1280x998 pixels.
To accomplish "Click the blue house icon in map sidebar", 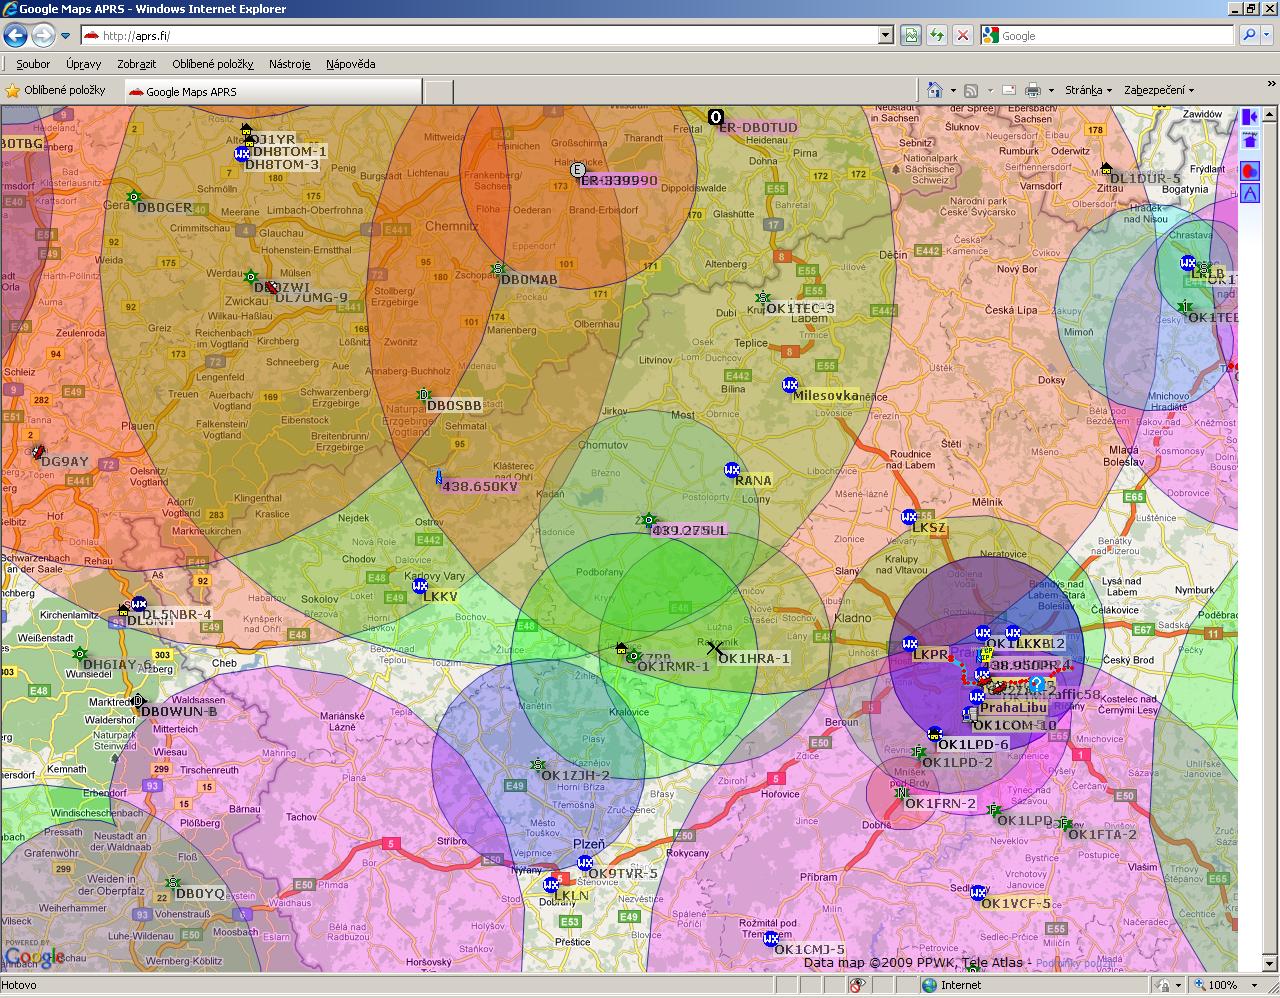I will pyautogui.click(x=1250, y=141).
